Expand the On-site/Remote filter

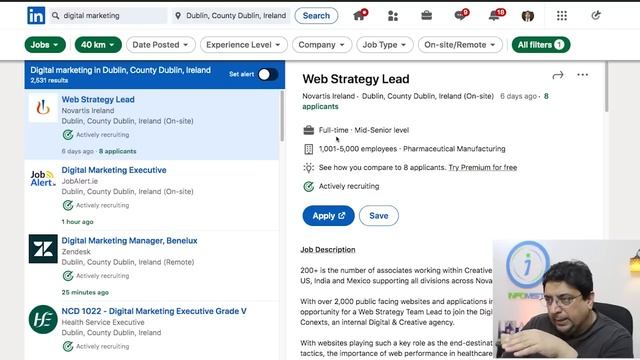point(460,45)
